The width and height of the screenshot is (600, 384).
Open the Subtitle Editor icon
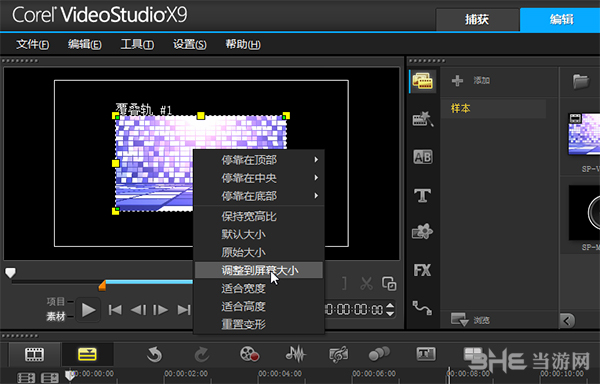coord(426,353)
